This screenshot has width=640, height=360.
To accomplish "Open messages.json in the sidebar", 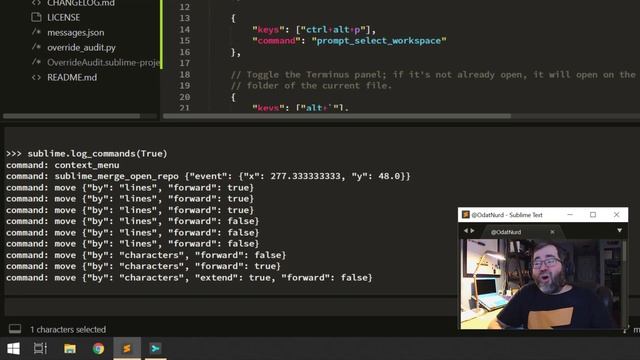I will coord(76,32).
